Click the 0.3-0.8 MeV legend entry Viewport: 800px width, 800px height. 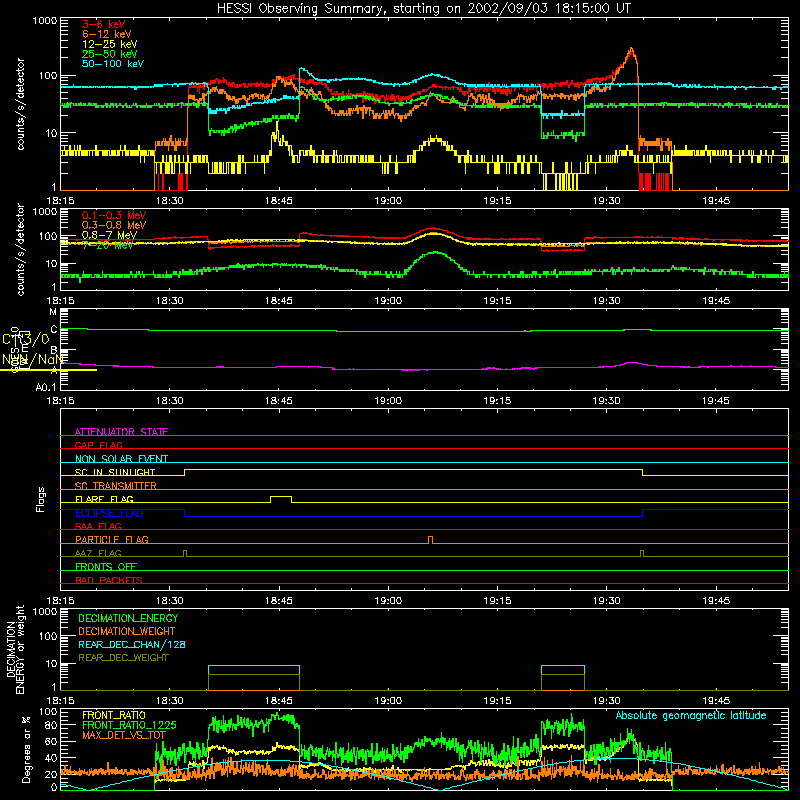click(114, 225)
